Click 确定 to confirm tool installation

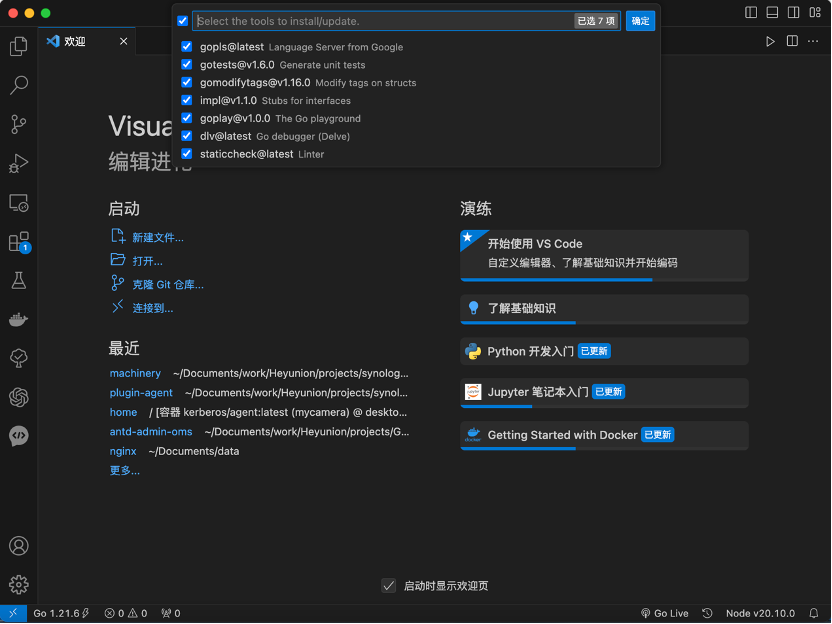(640, 21)
